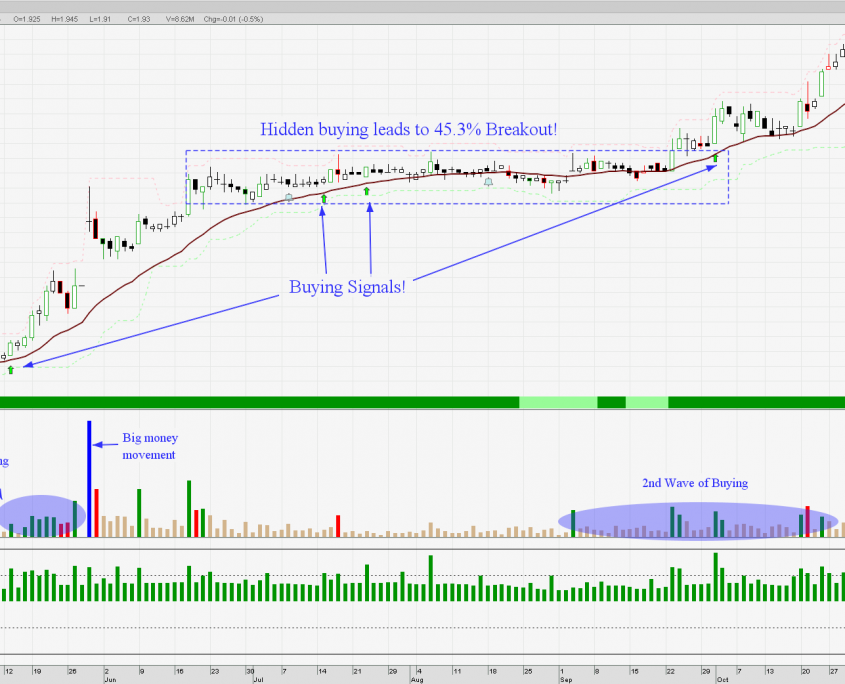This screenshot has height=684, width=845.
Task: Click the 'Sep' month label on date axis
Action: (565, 679)
